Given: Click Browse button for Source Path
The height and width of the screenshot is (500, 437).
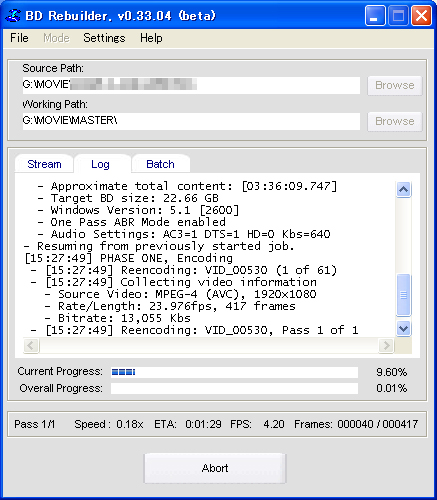Looking at the screenshot, I should click(395, 85).
